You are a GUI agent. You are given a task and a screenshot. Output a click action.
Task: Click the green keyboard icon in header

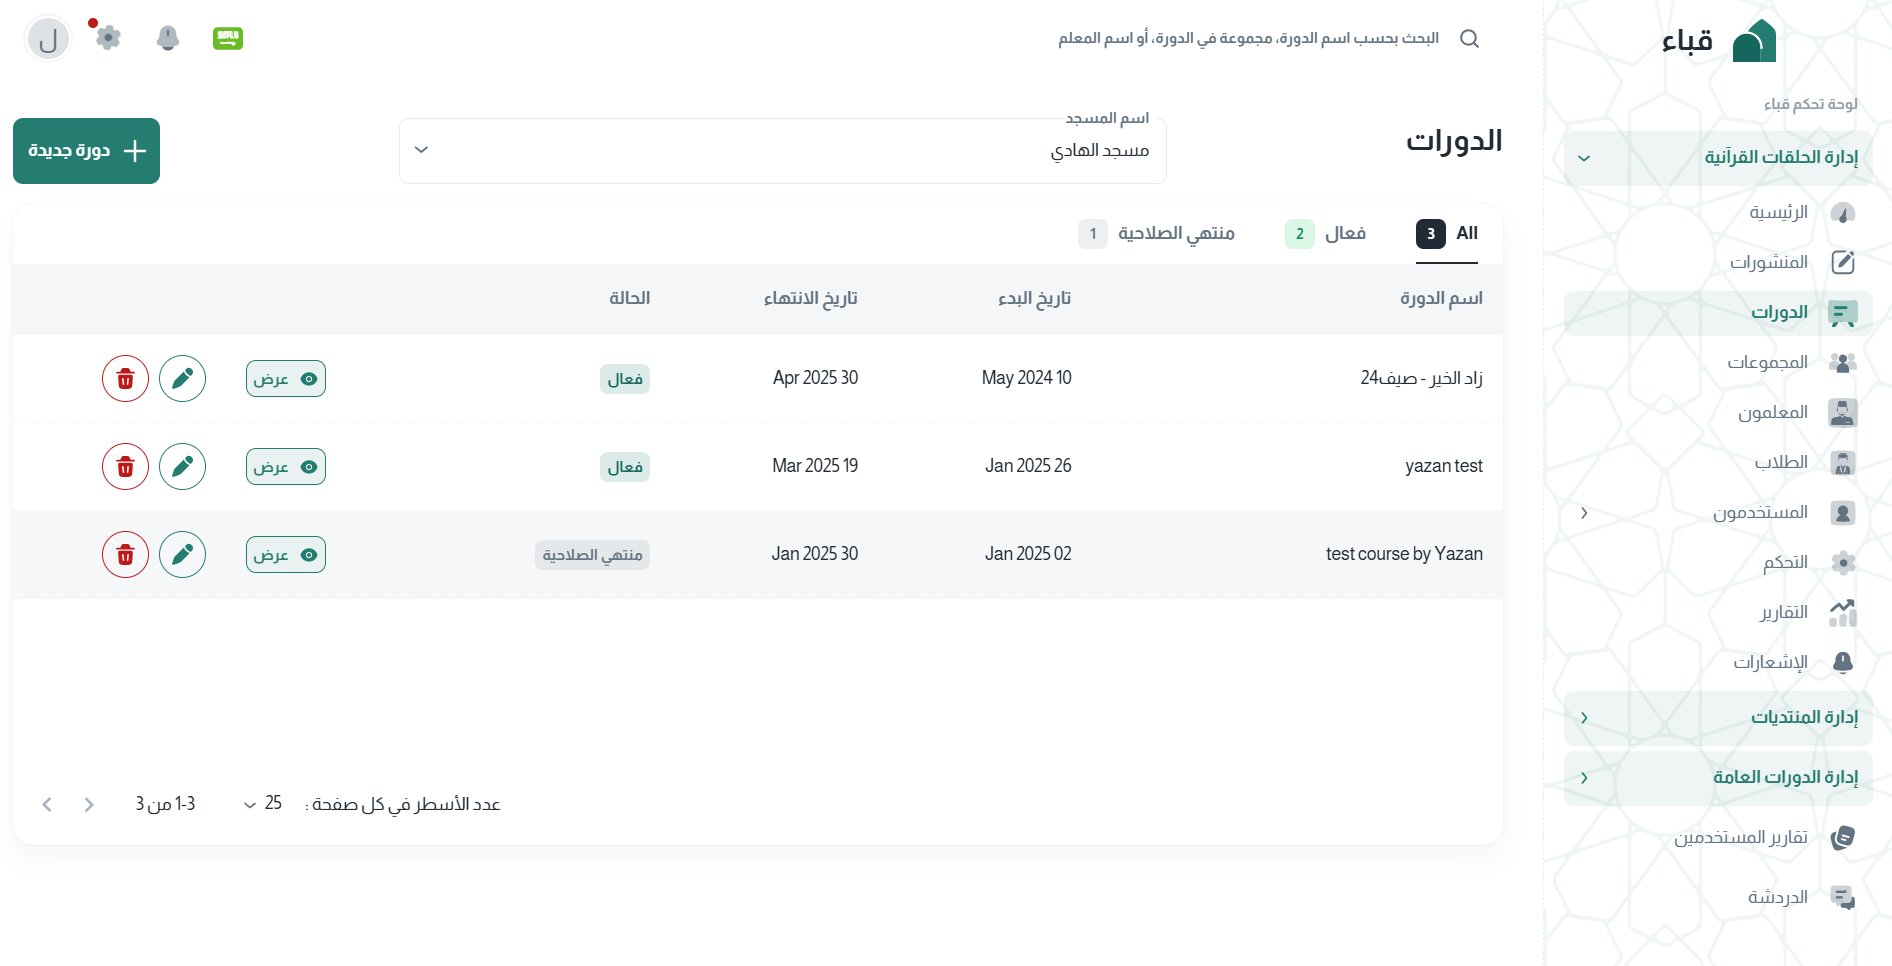point(228,38)
